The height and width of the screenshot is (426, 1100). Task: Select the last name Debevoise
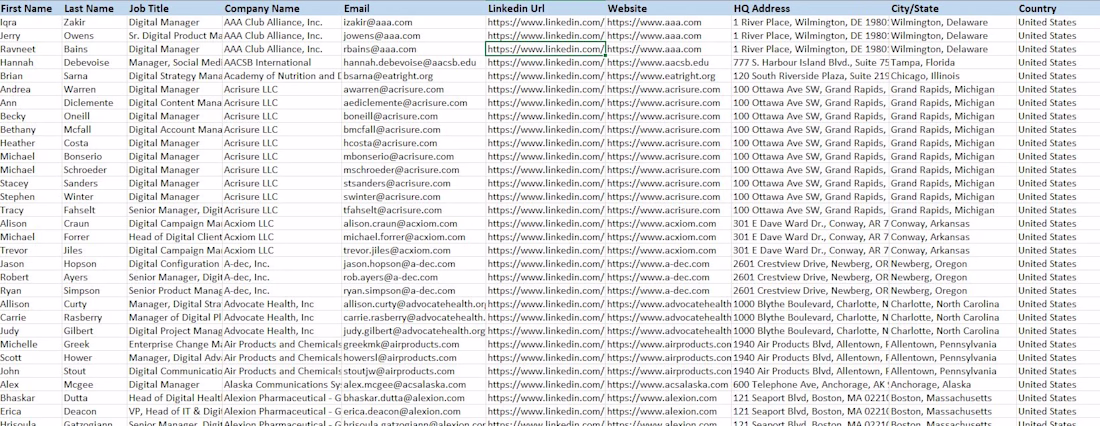pos(95,62)
